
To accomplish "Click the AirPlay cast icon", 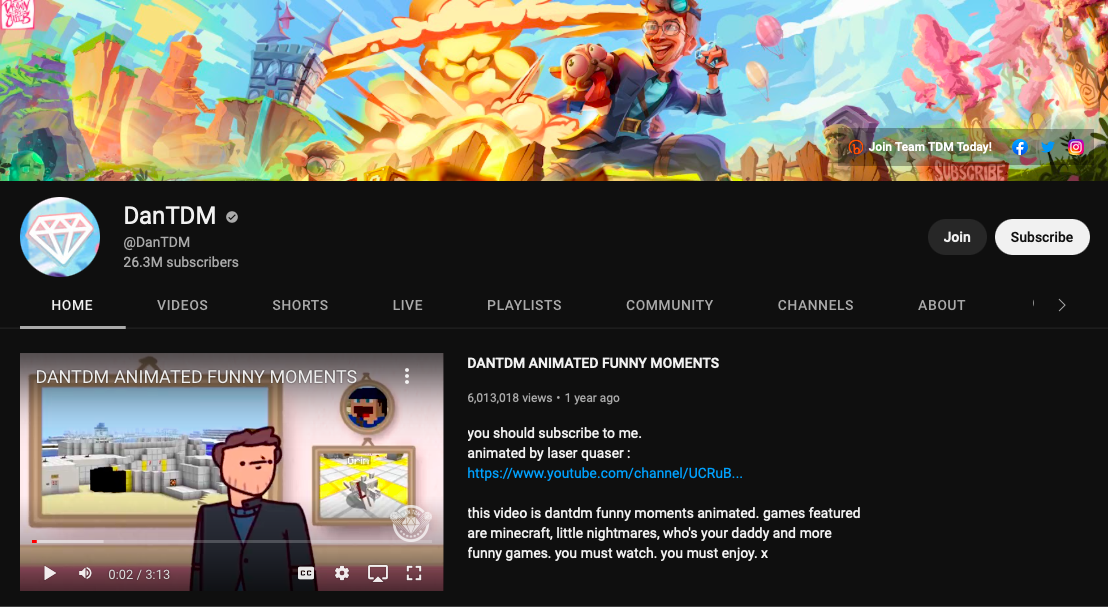I will (378, 573).
